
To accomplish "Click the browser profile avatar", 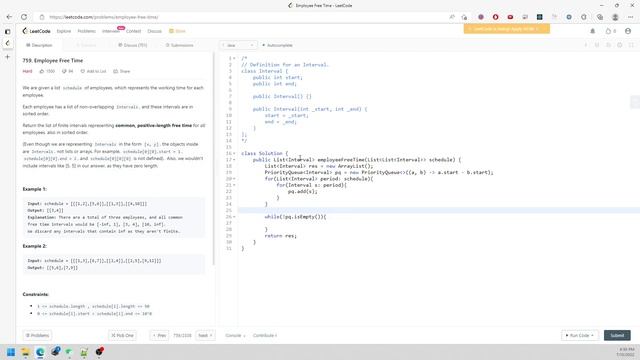I will coord(615,17).
